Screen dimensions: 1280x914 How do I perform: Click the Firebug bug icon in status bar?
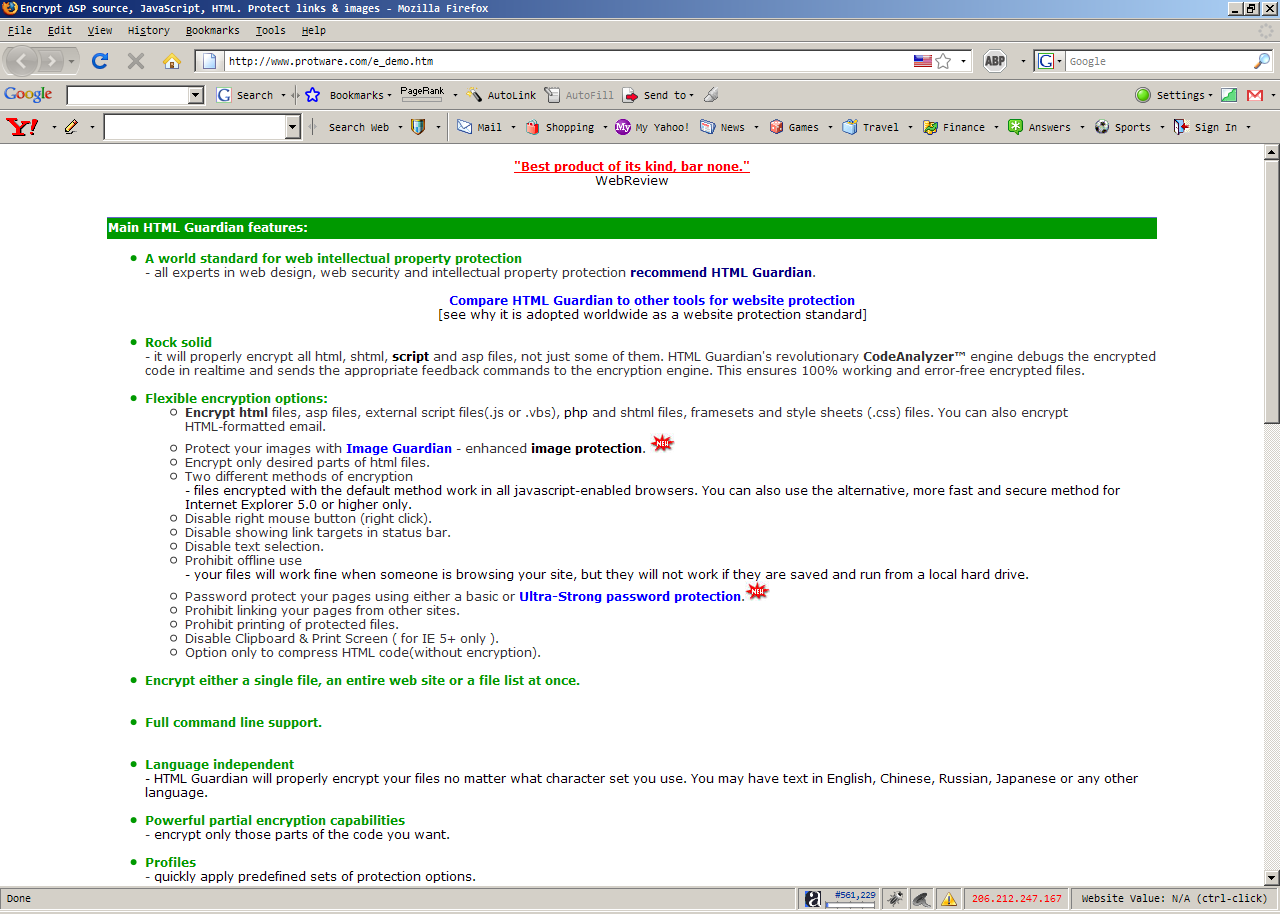pos(895,898)
